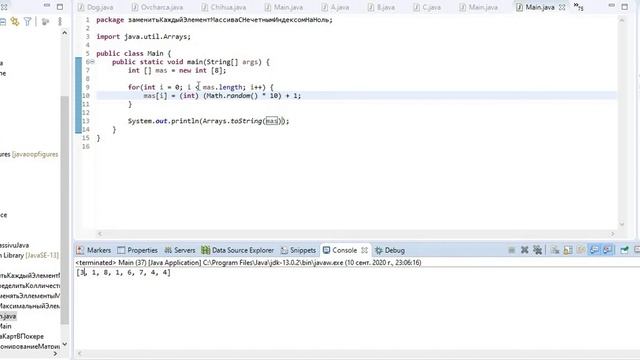Toggle Show Console on standard error change
Image resolution: width=640 pixels, height=360 pixels.
608,250
